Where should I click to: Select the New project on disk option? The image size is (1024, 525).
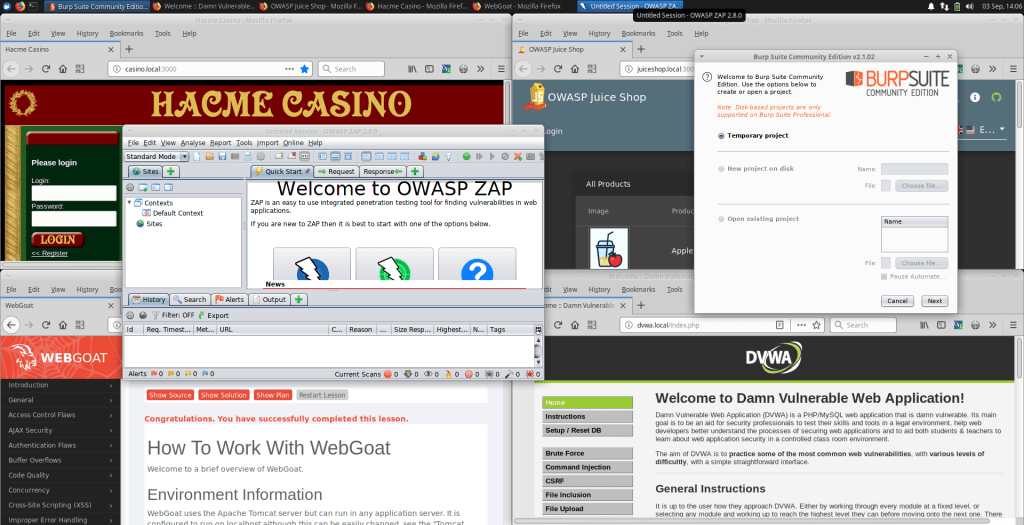point(721,169)
